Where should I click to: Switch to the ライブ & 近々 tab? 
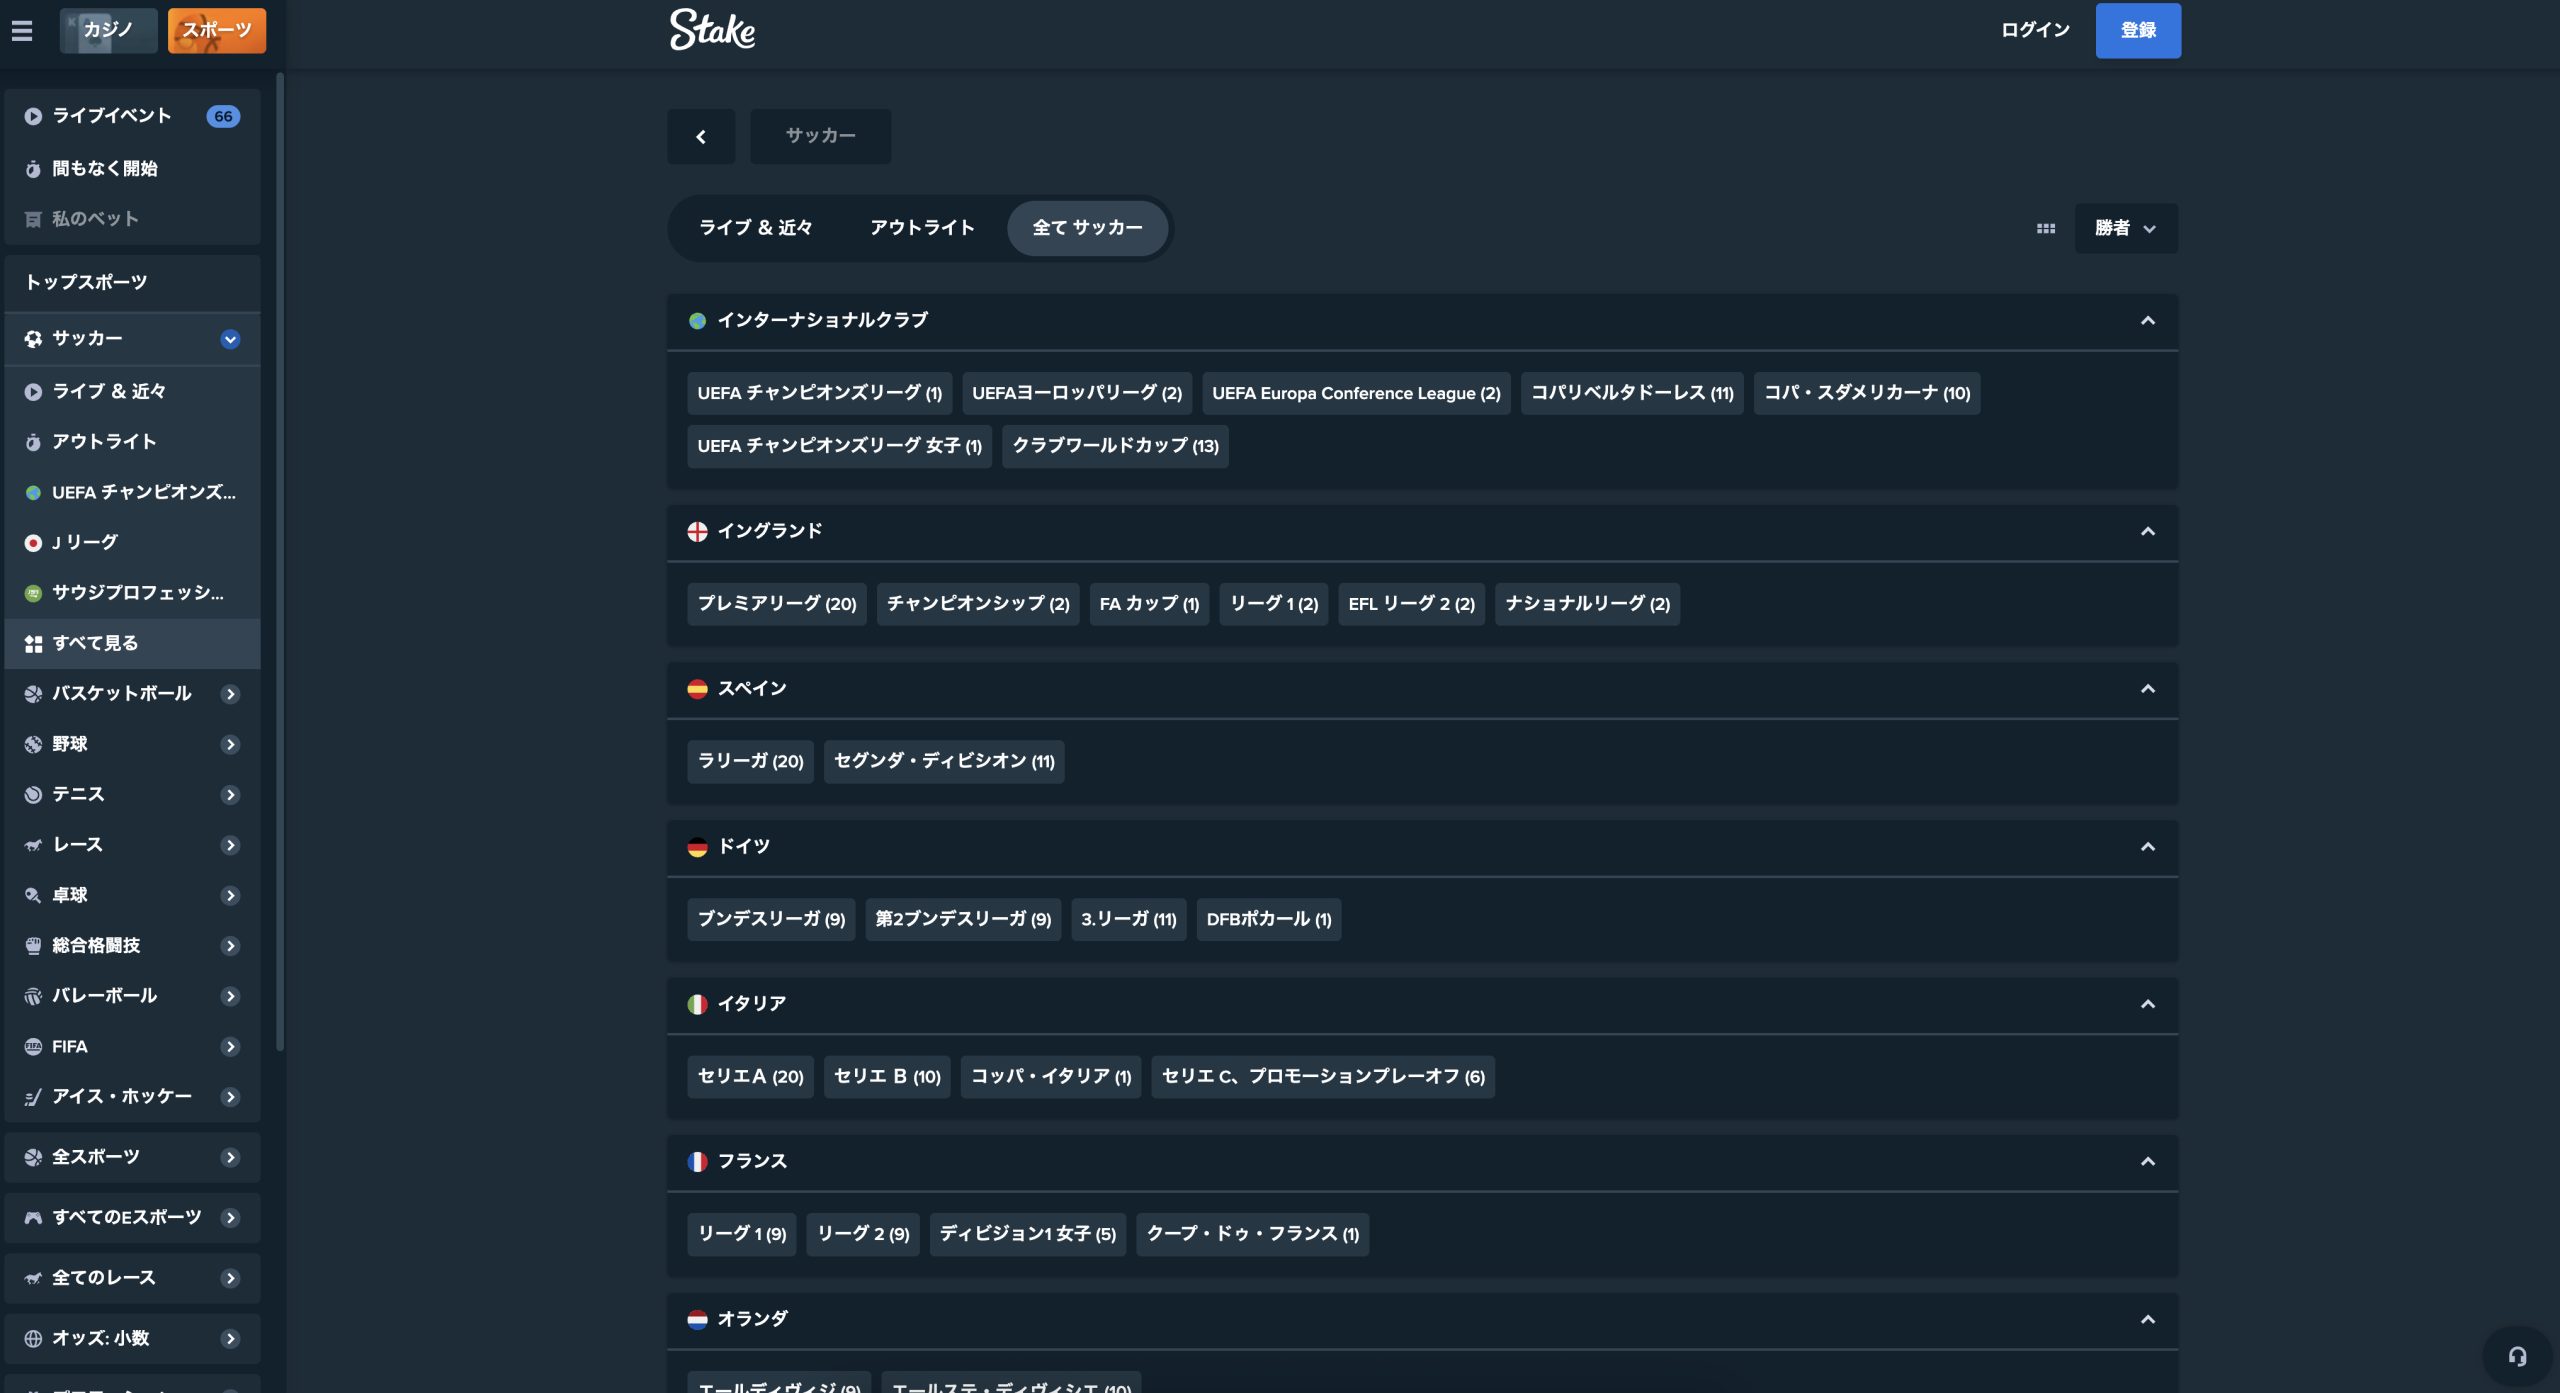755,229
